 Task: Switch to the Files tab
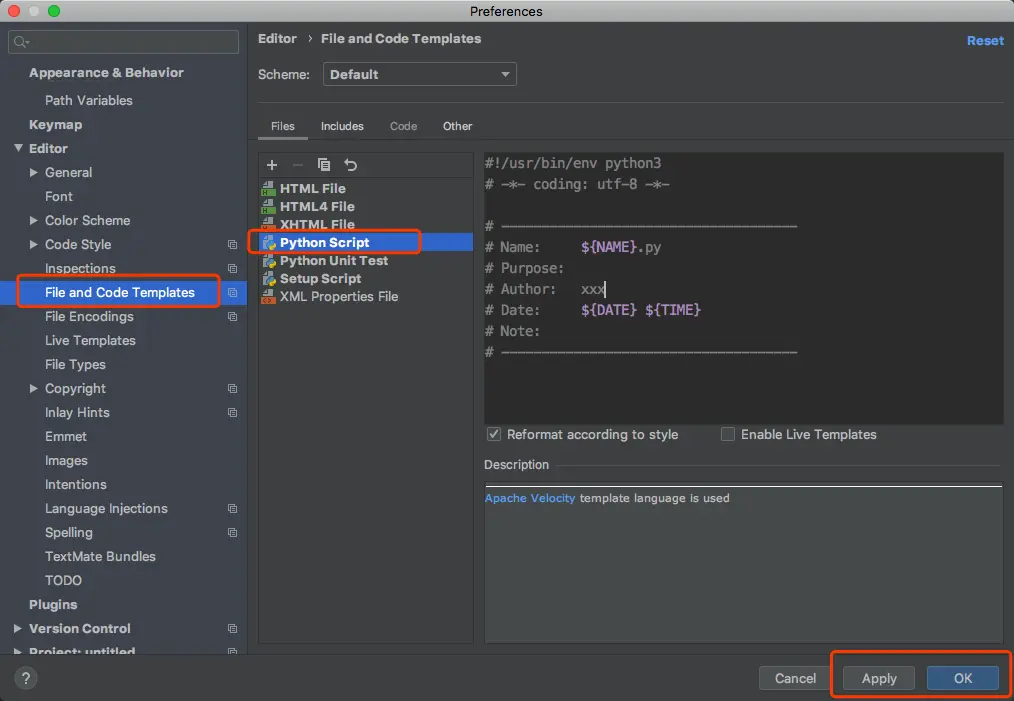click(x=283, y=126)
